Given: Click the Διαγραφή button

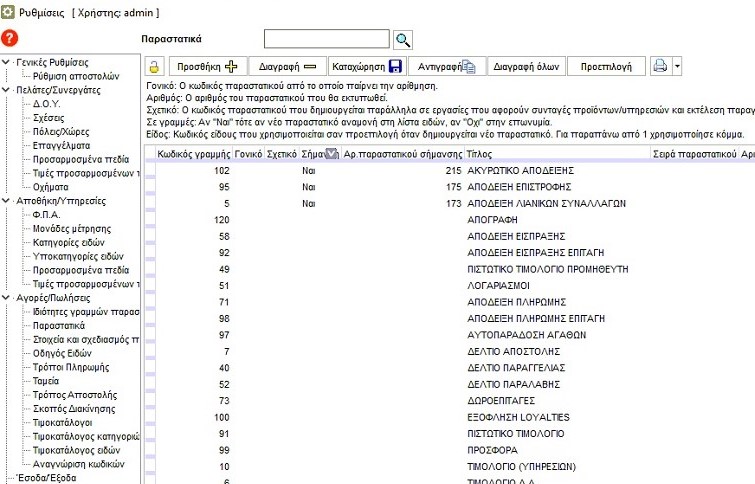Looking at the screenshot, I should click(x=287, y=66).
